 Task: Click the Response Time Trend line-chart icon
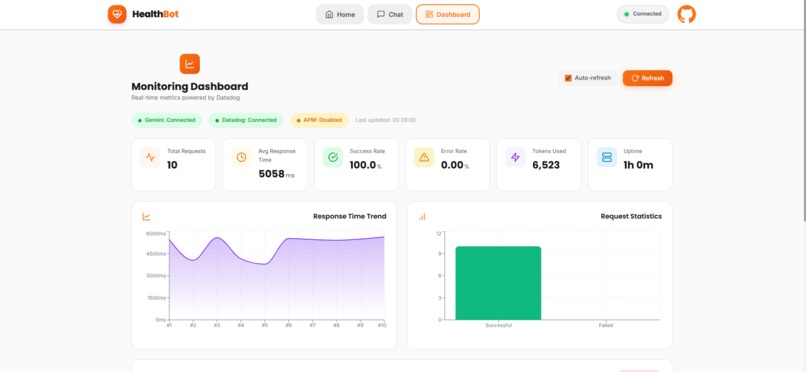coord(146,217)
